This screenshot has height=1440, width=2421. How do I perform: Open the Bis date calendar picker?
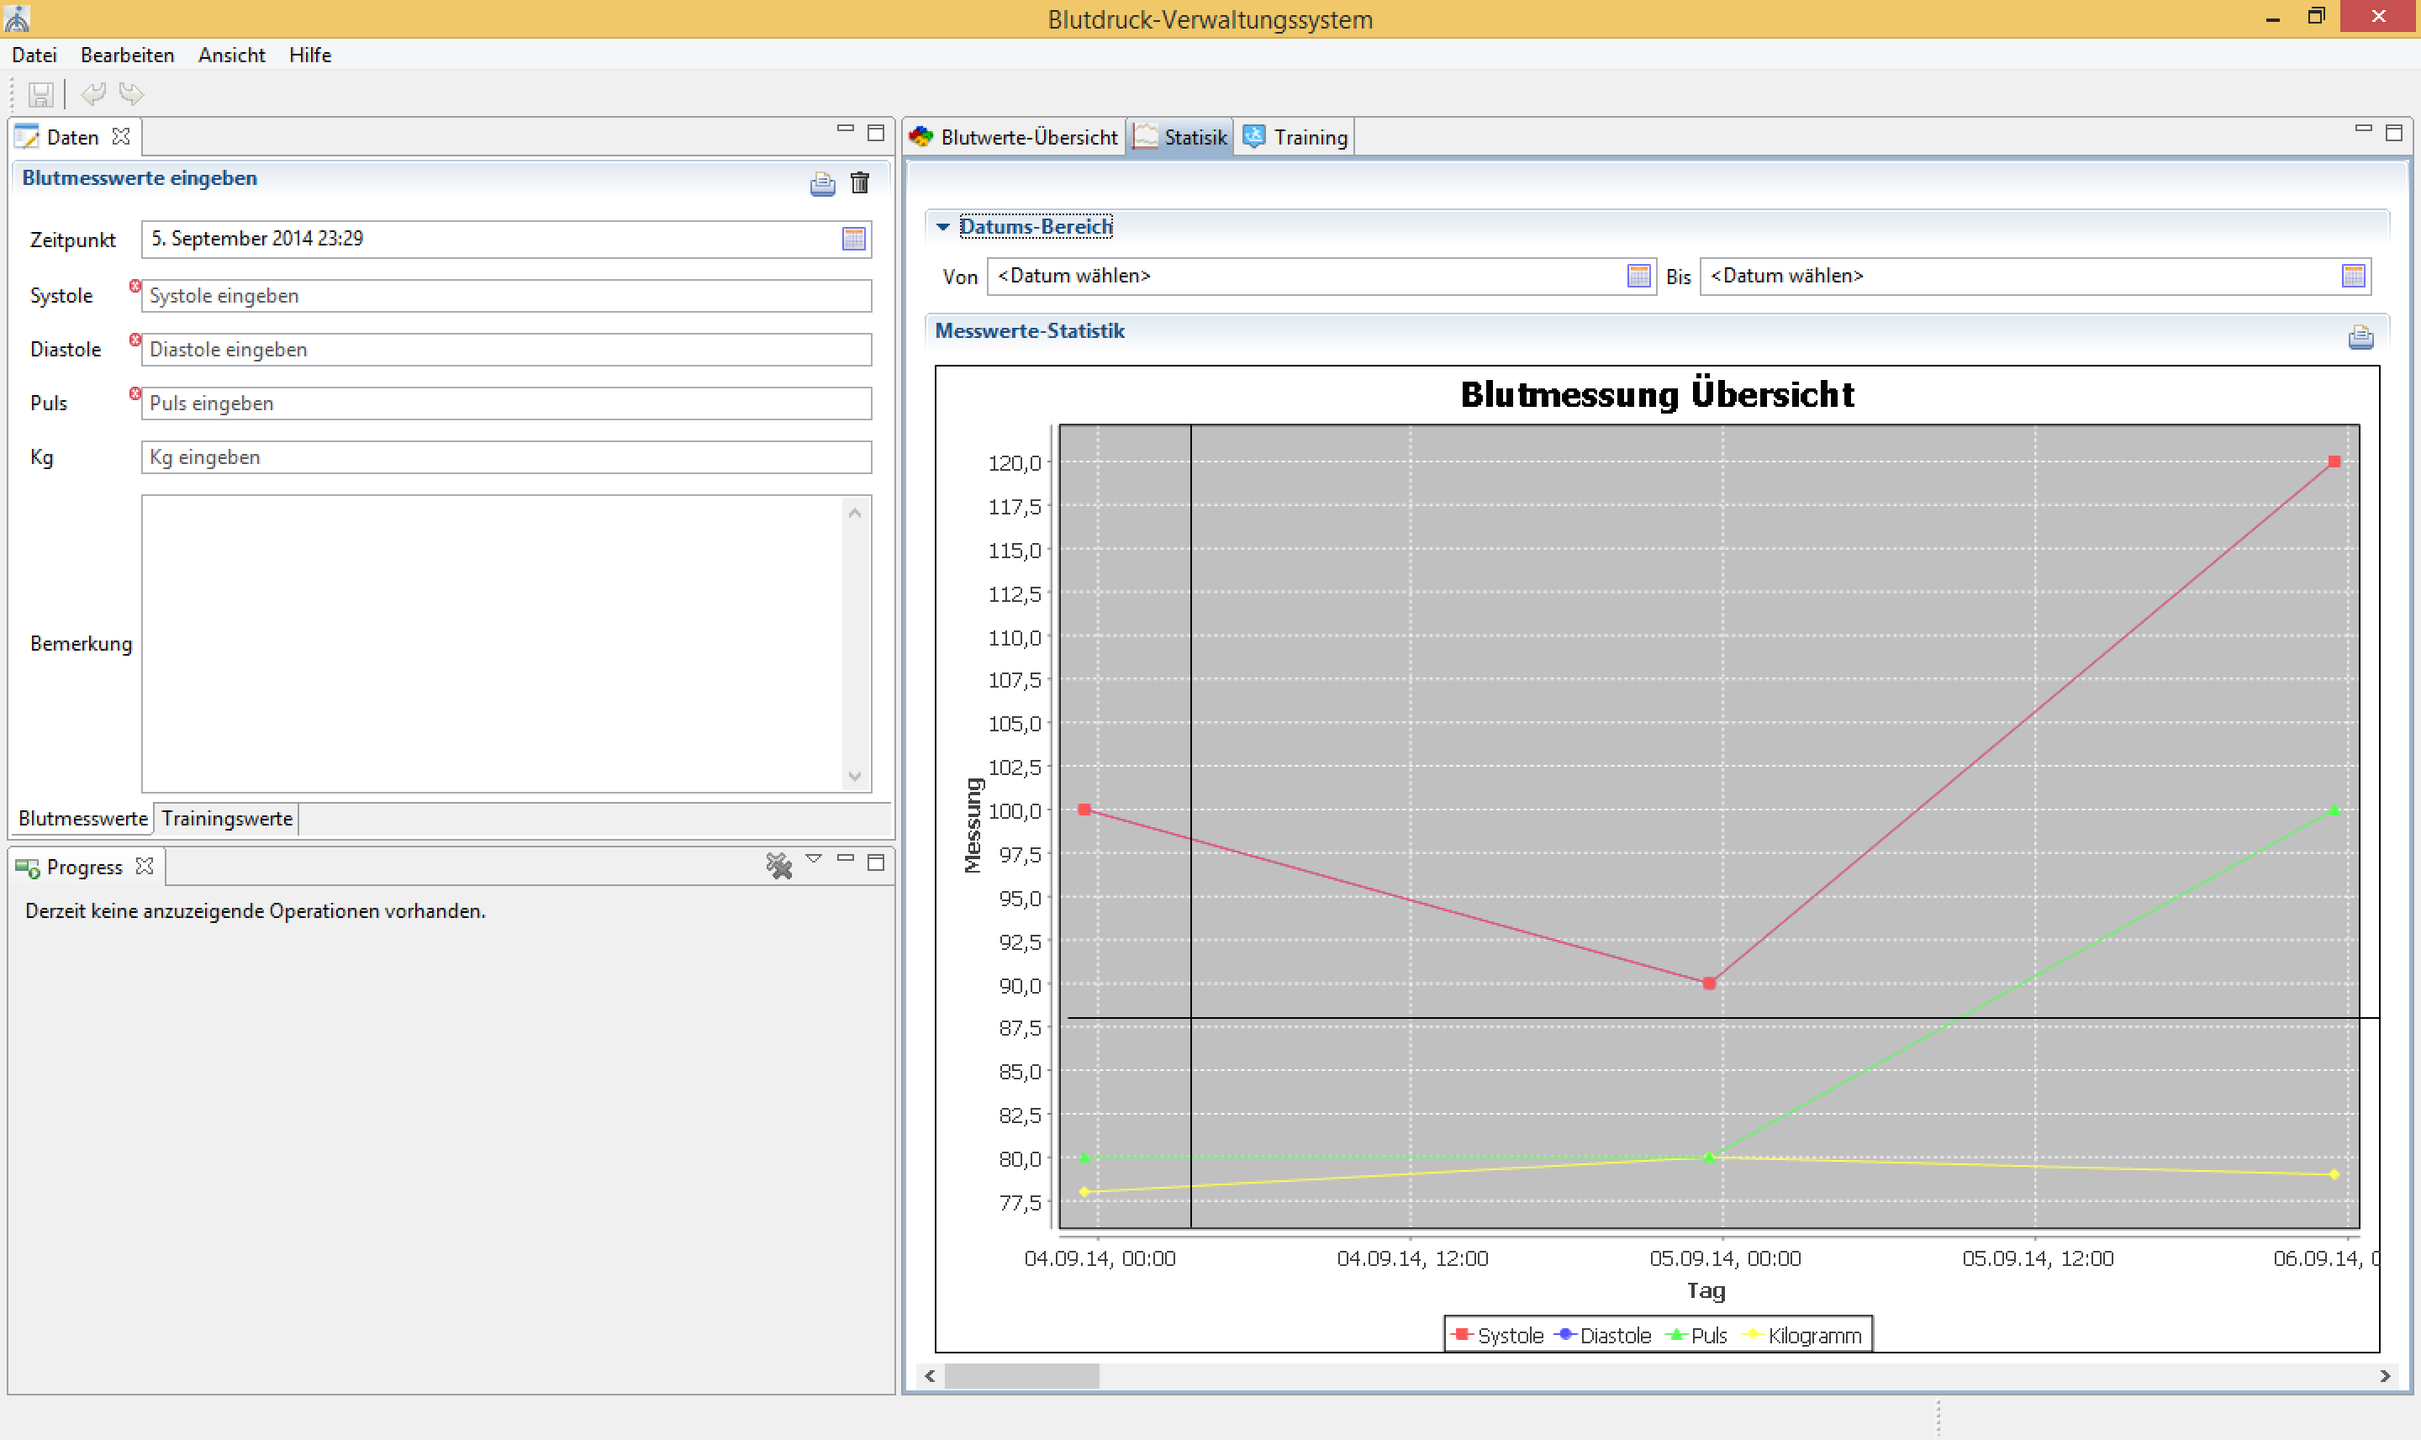click(2353, 276)
